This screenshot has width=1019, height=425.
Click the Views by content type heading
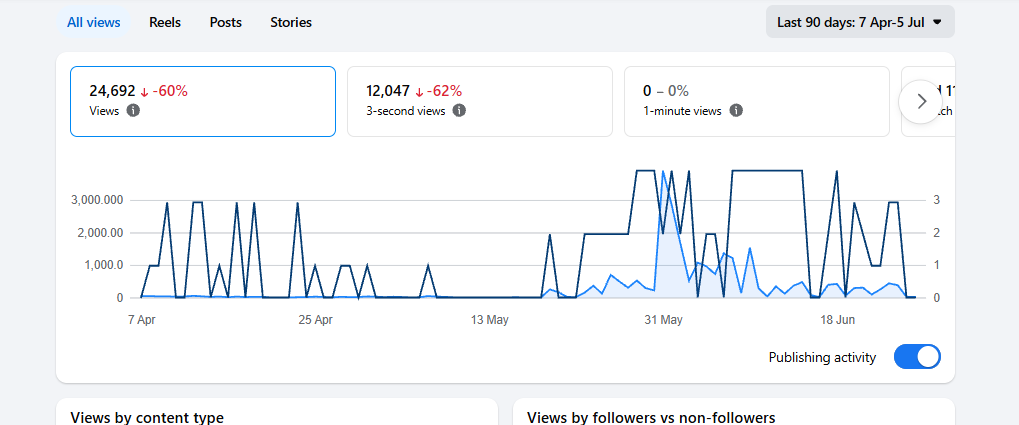tap(147, 417)
